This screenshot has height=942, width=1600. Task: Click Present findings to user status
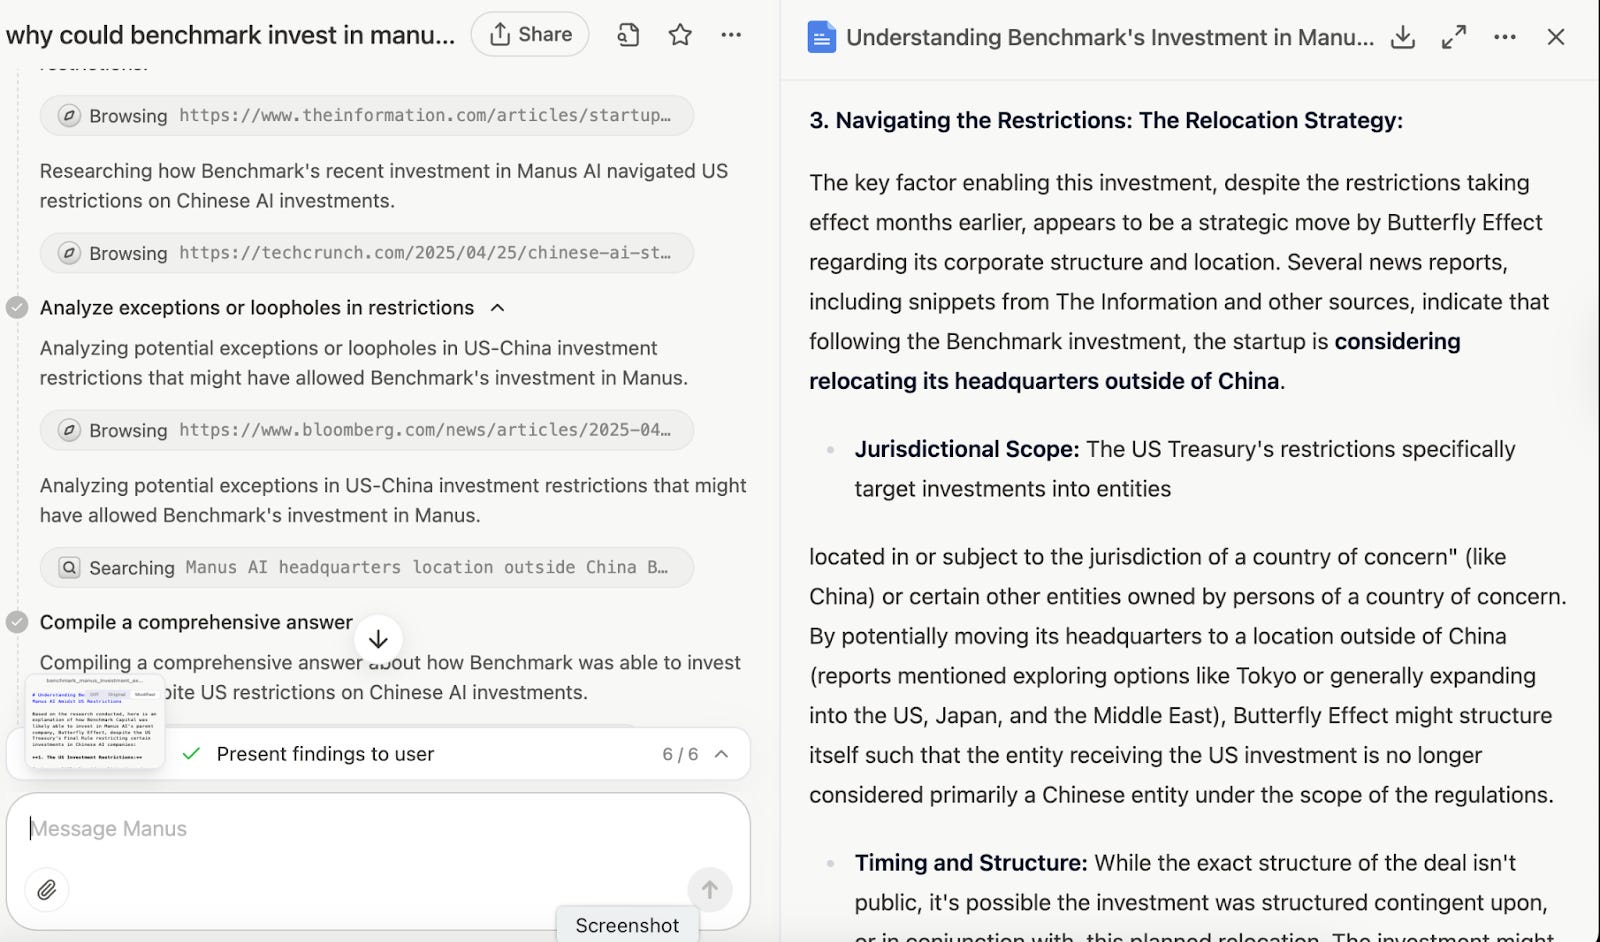point(325,754)
